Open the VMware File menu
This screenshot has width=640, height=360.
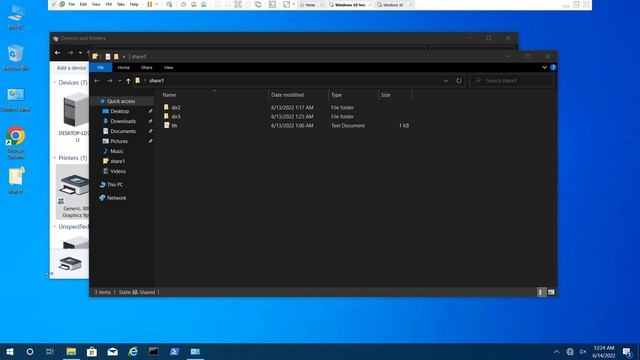tap(71, 4)
